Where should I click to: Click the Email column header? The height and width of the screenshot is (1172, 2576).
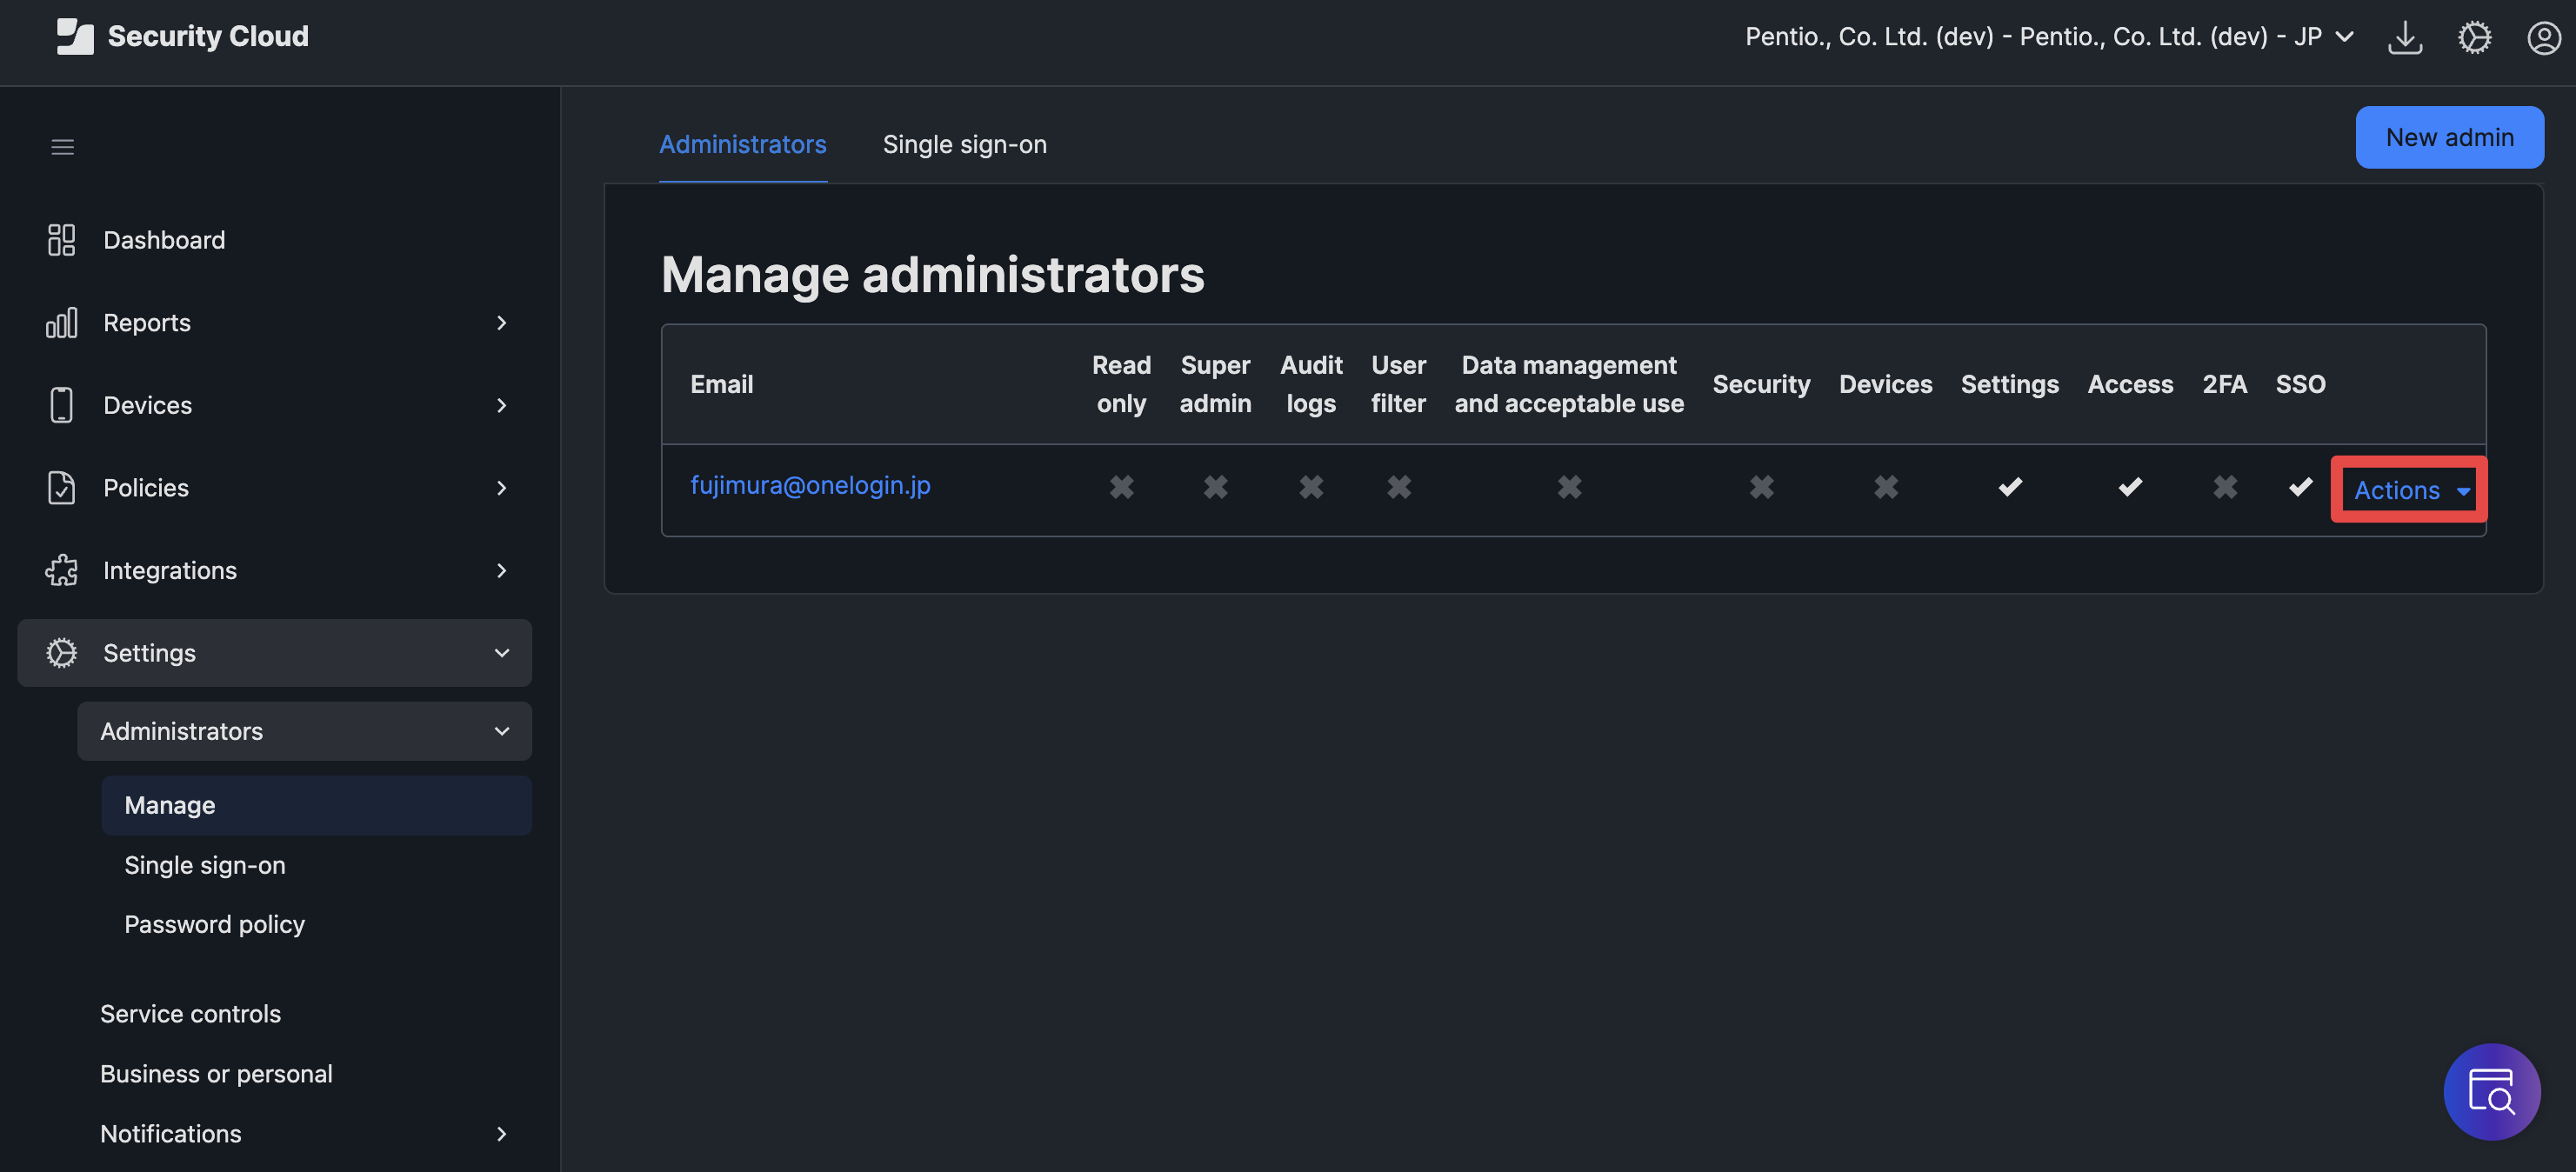pyautogui.click(x=721, y=384)
